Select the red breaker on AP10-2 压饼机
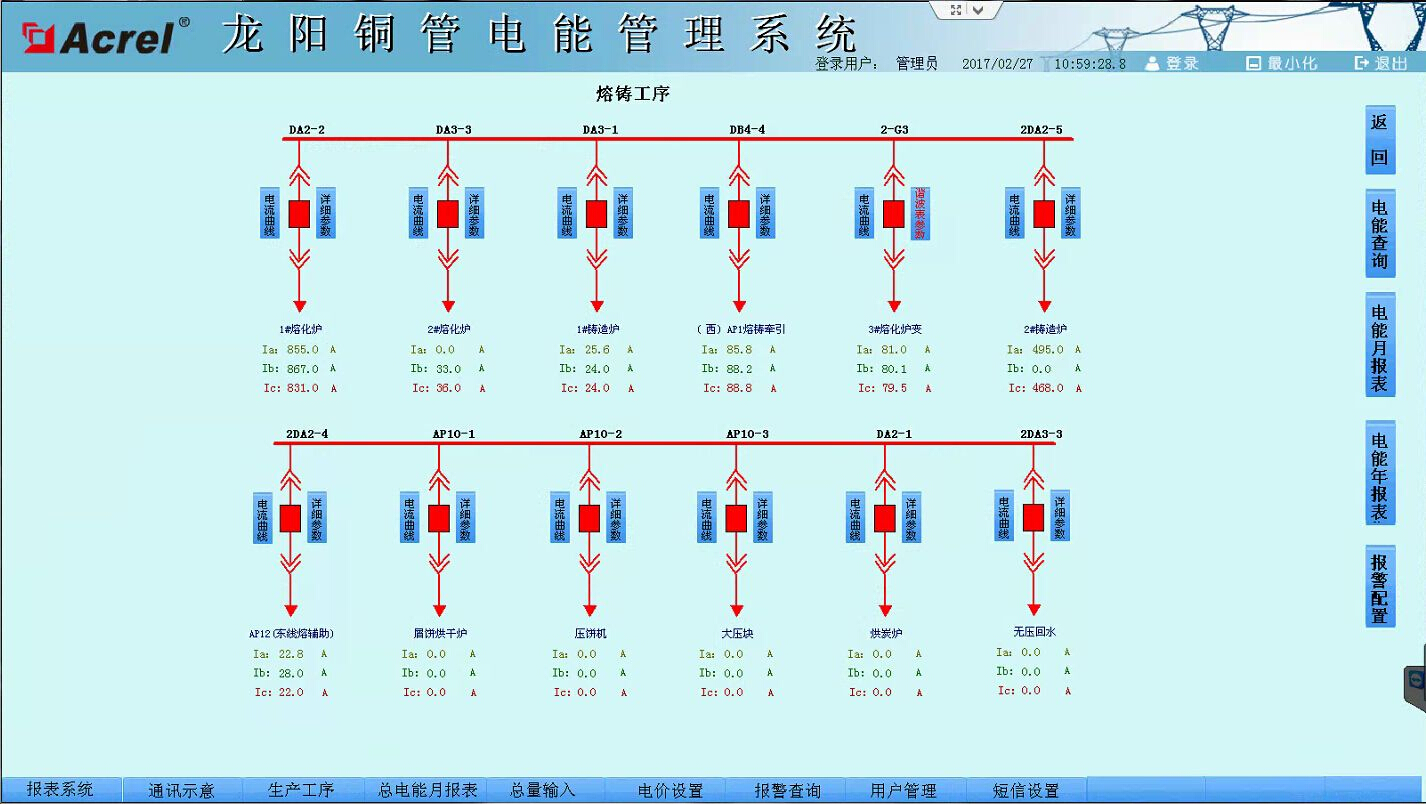This screenshot has width=1426, height=804. coord(589,518)
